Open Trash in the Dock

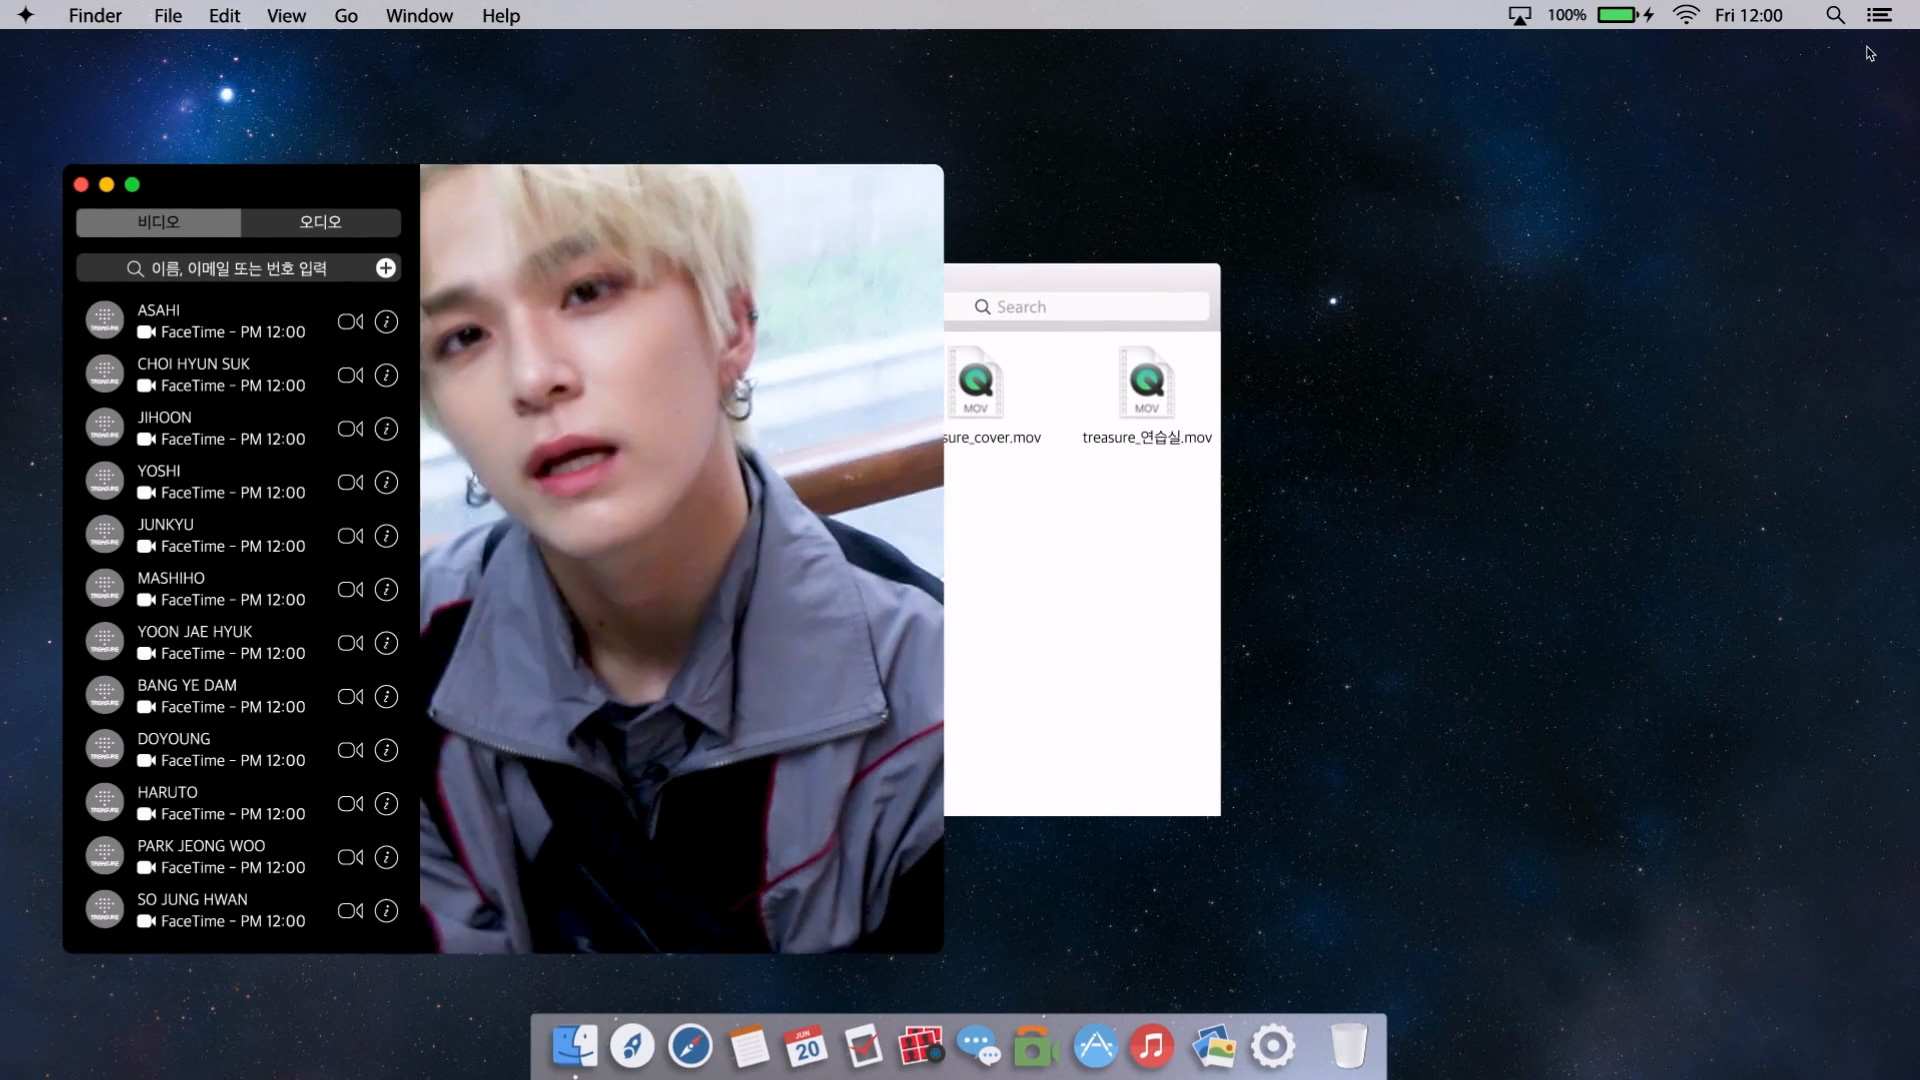[1349, 1046]
